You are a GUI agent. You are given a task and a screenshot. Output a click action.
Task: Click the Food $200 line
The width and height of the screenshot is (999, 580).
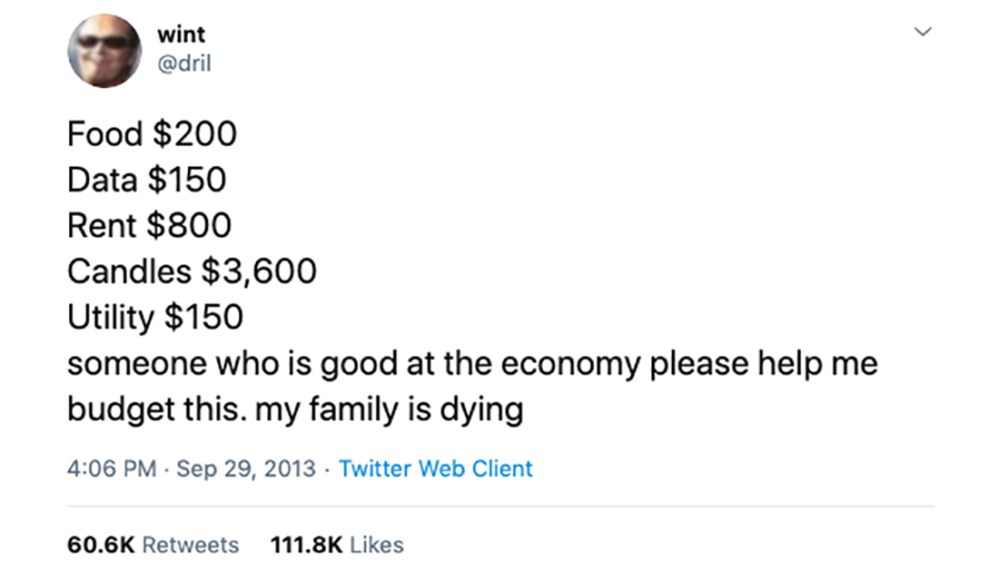(152, 134)
